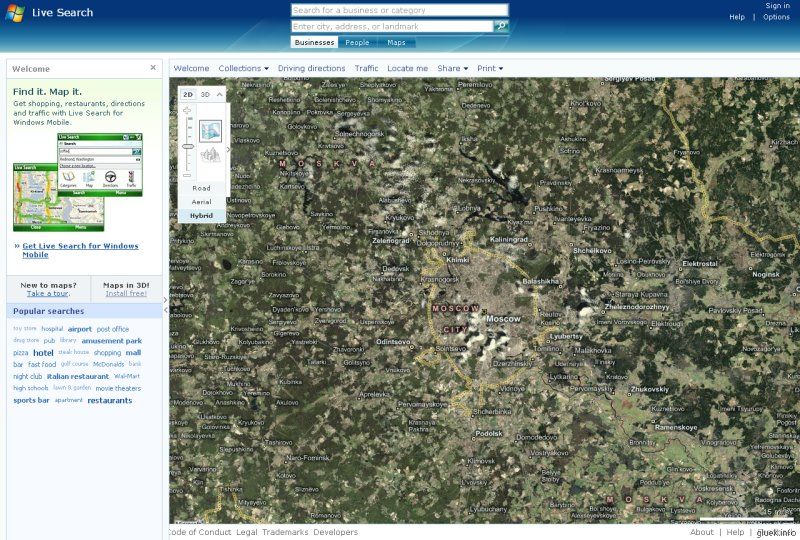Select the bird's eye buildings icon
800x540 pixels.
[210, 154]
